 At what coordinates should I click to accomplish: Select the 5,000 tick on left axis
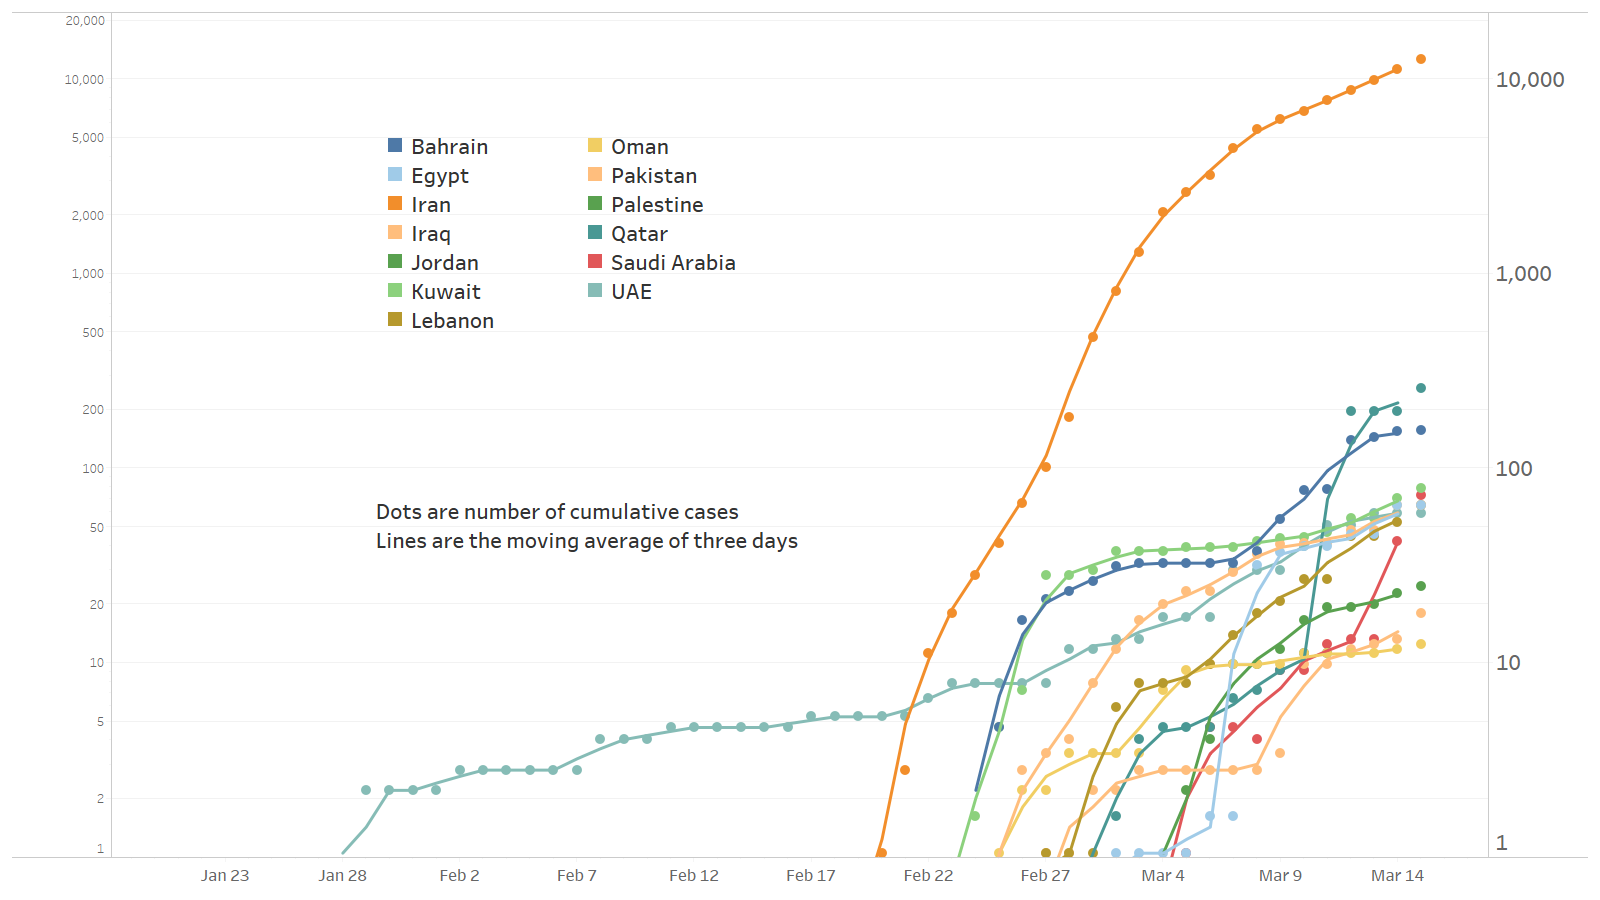coord(87,138)
